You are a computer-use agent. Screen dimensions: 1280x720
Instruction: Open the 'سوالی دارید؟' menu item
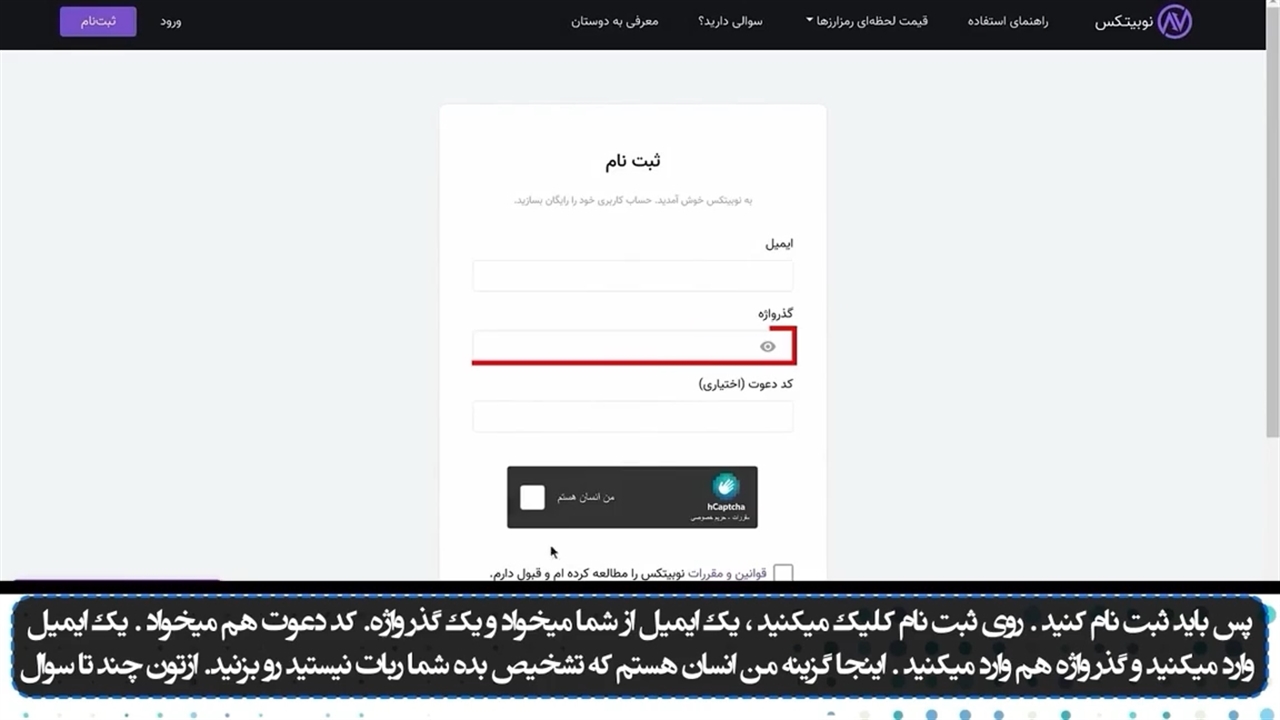click(x=730, y=21)
